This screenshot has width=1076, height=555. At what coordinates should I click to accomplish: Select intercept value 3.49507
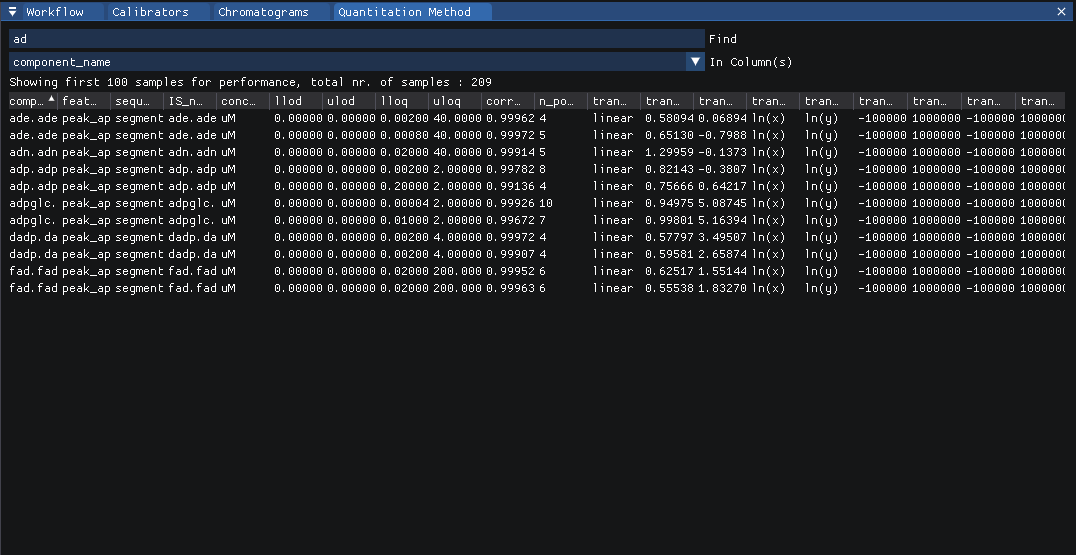click(722, 237)
